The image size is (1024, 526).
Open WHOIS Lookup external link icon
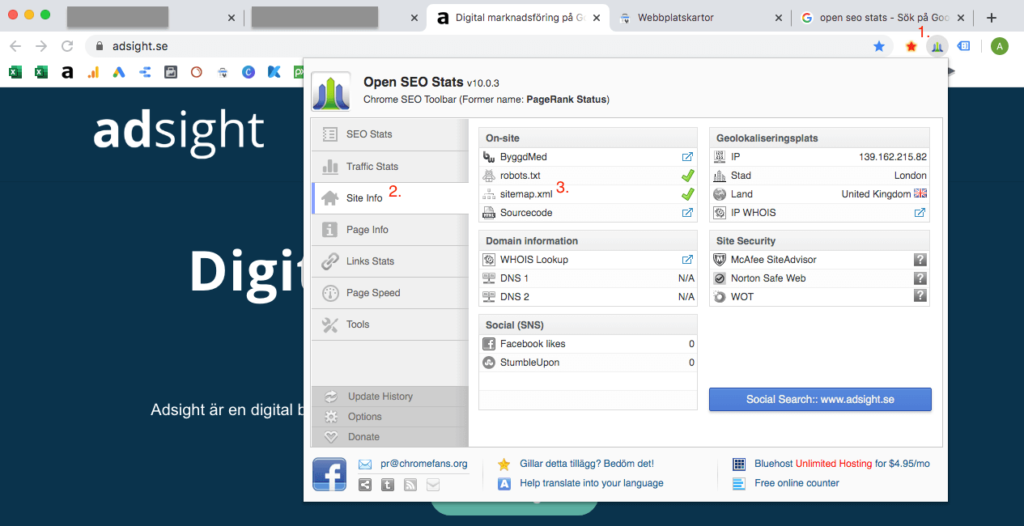pos(687,259)
